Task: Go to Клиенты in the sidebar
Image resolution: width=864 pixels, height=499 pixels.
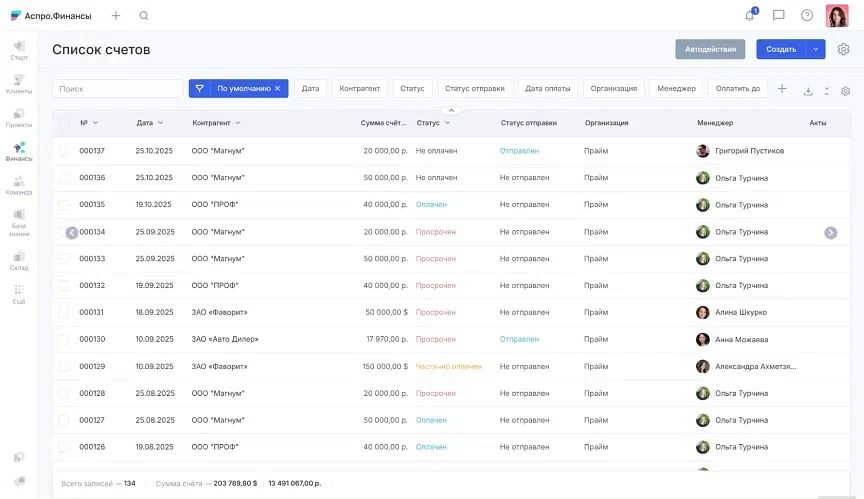Action: click(x=19, y=84)
